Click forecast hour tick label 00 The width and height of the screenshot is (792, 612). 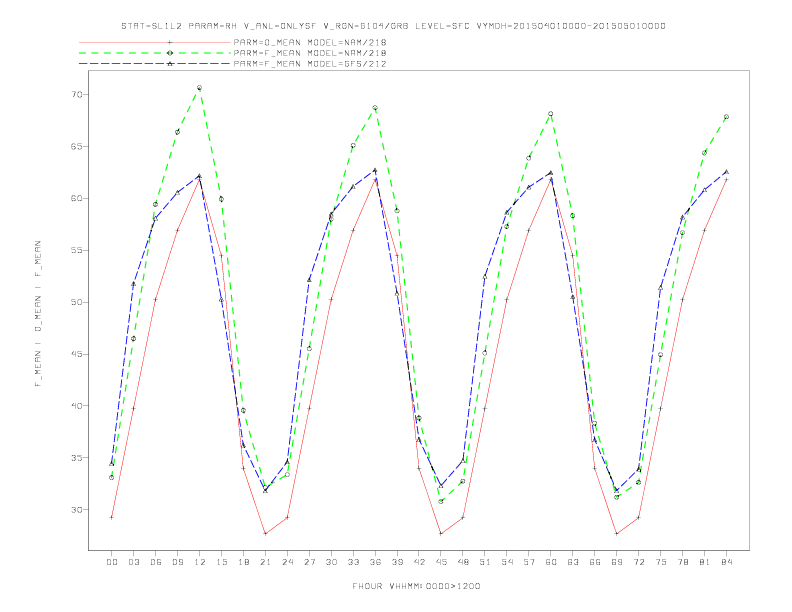[112, 562]
